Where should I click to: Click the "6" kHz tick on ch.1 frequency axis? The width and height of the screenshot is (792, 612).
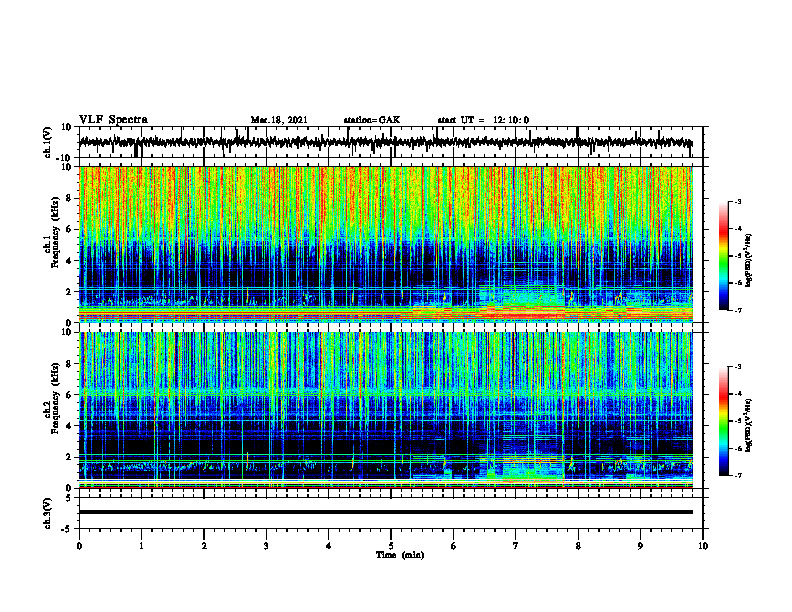(70, 230)
